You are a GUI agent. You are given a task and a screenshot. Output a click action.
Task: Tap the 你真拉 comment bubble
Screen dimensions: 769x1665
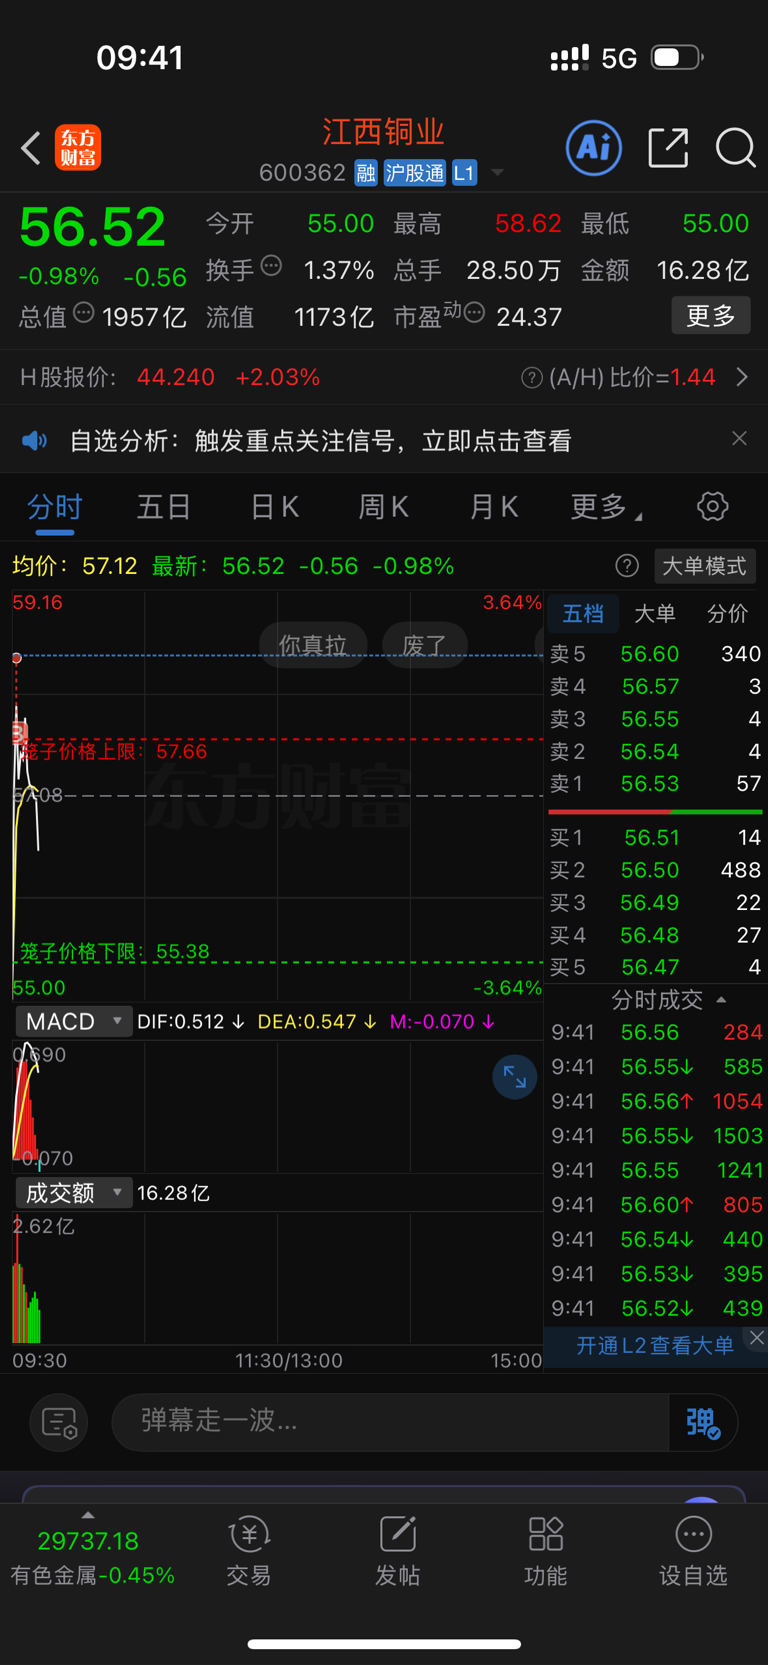pyautogui.click(x=313, y=645)
